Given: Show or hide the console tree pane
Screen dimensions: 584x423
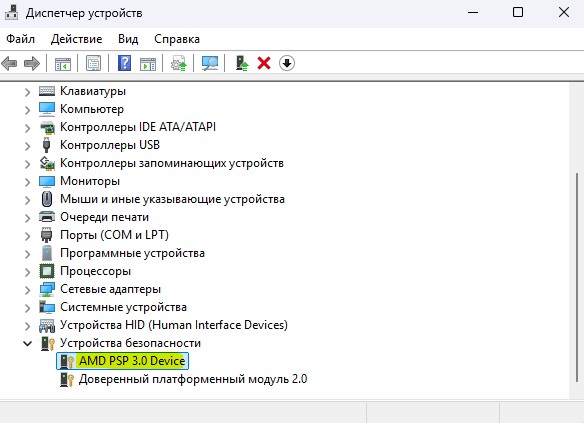Looking at the screenshot, I should click(63, 64).
